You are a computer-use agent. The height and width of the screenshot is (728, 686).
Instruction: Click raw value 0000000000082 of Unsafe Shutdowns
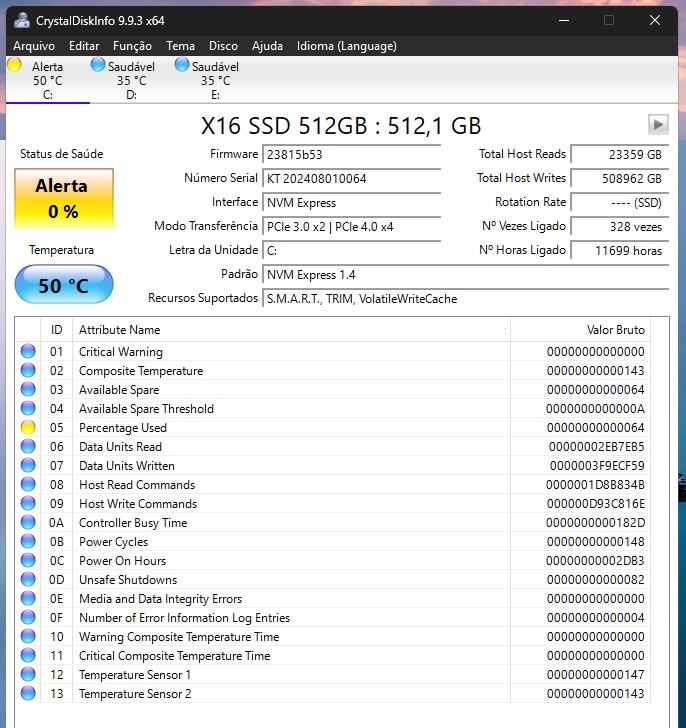click(x=595, y=580)
